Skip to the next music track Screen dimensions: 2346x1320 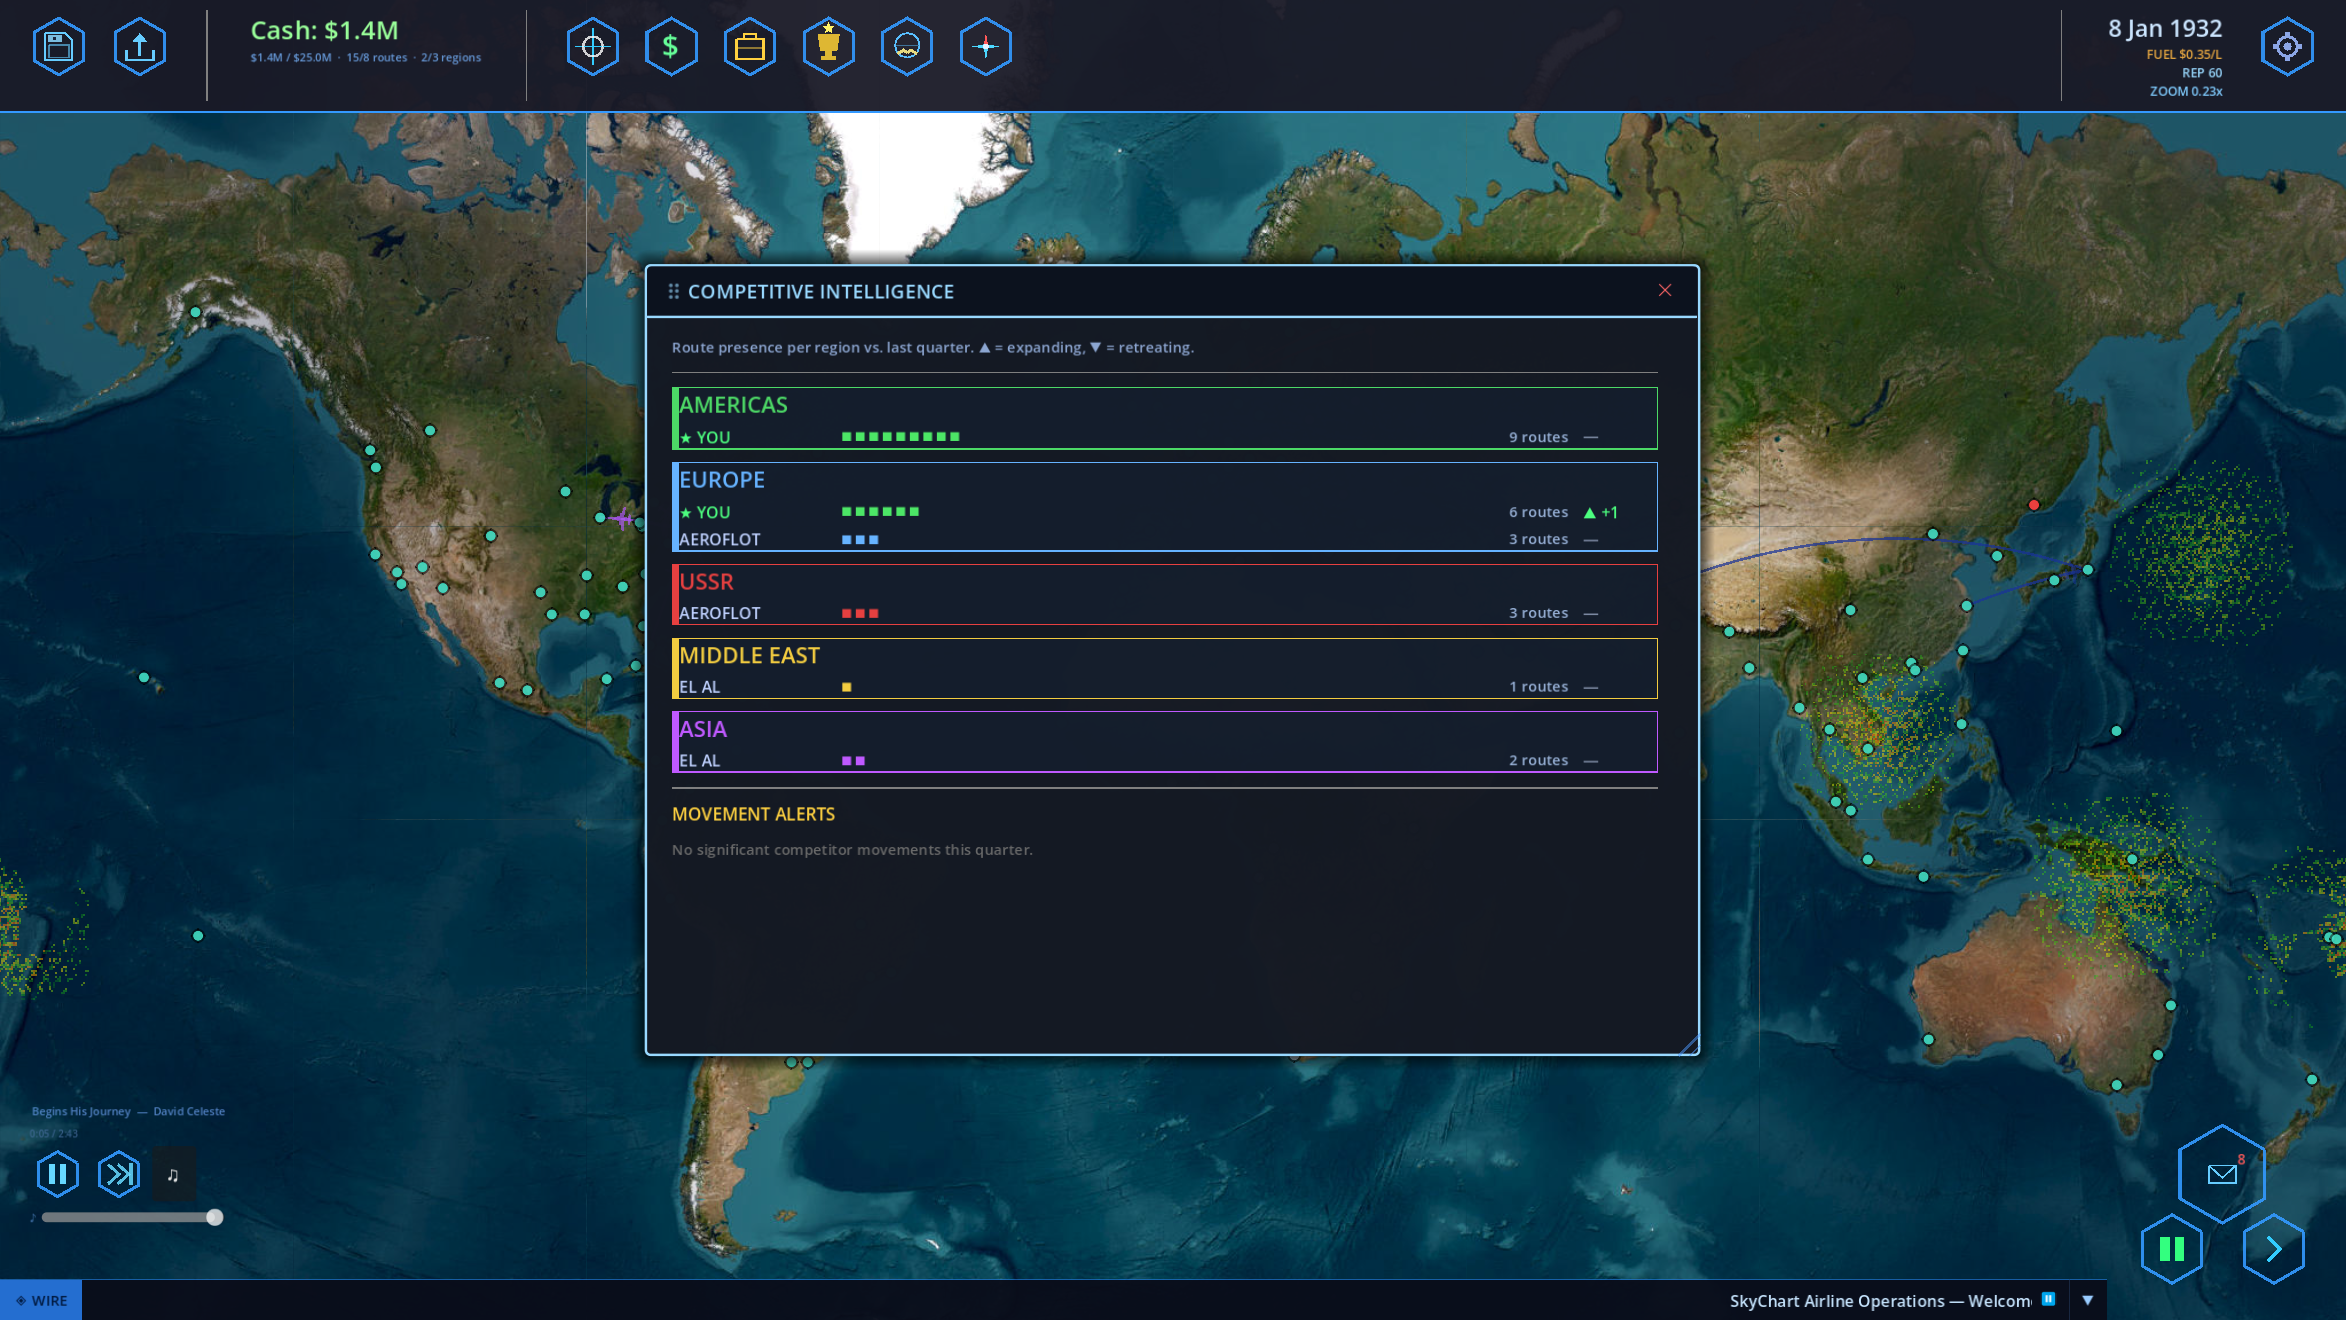(x=119, y=1173)
